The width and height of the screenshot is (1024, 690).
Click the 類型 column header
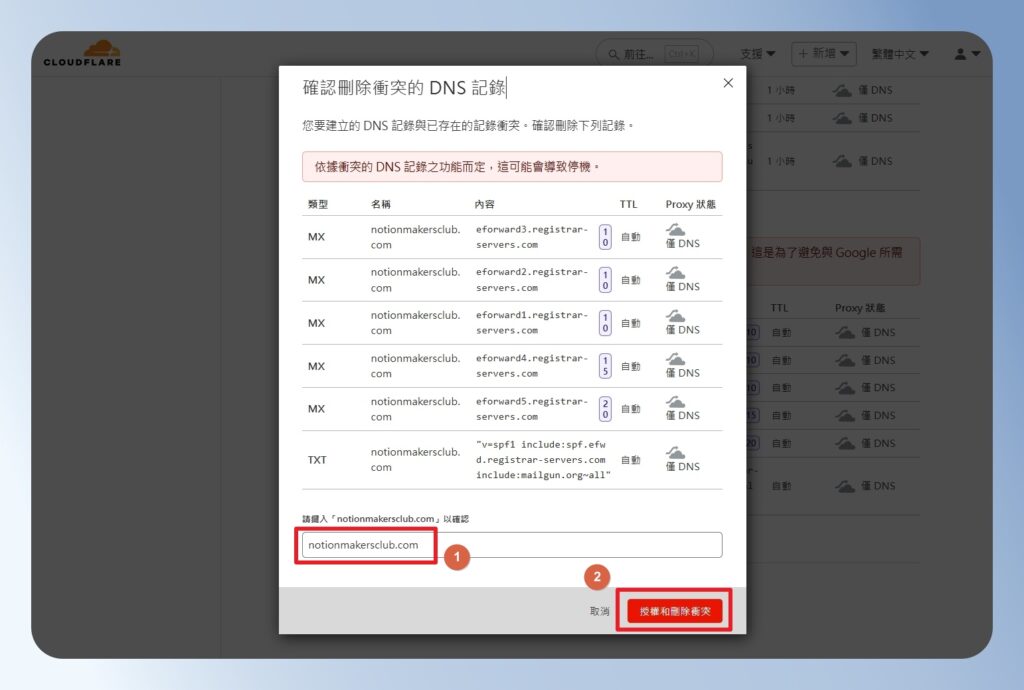(x=318, y=204)
